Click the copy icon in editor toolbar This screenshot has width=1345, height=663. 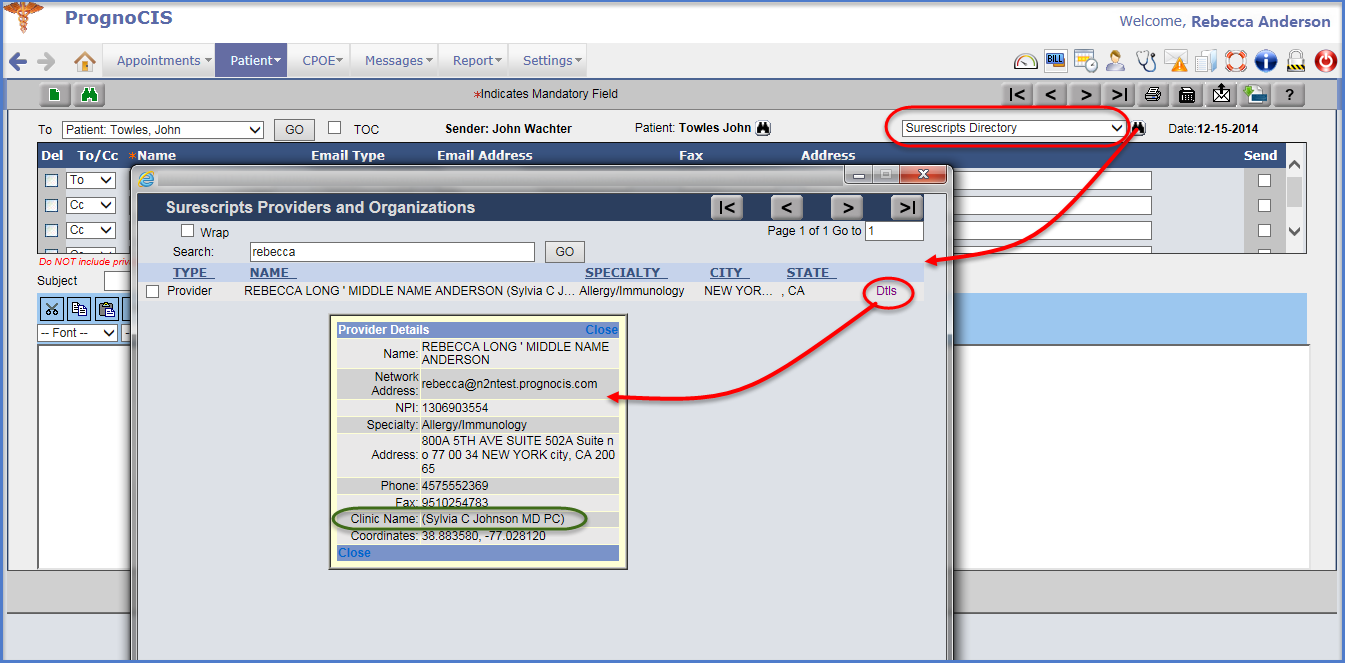[79, 308]
